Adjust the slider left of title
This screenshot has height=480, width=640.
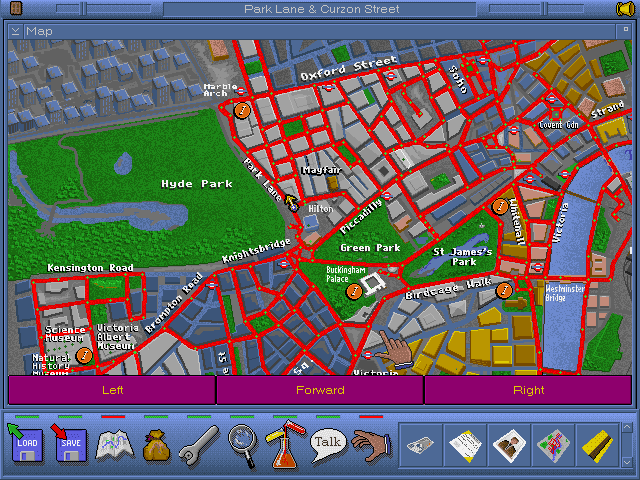tap(84, 9)
